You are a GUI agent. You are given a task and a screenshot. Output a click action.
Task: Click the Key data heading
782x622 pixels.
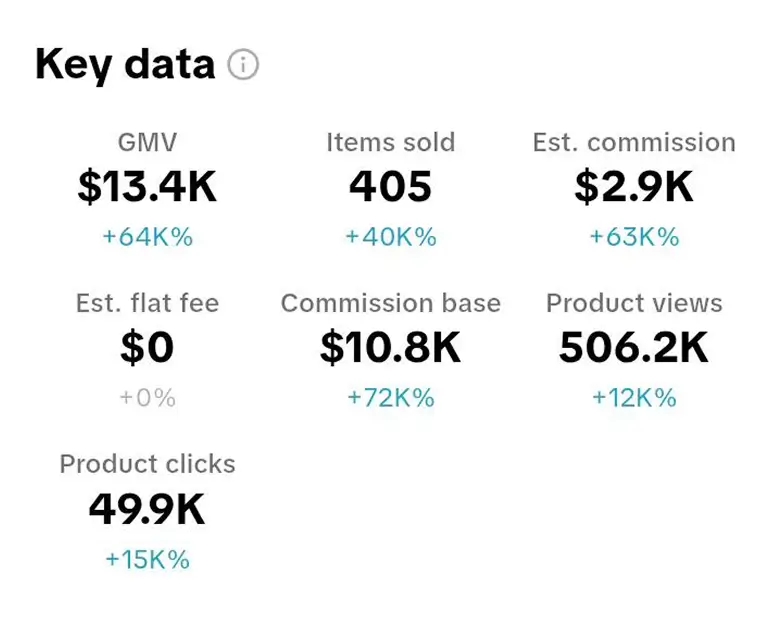125,64
